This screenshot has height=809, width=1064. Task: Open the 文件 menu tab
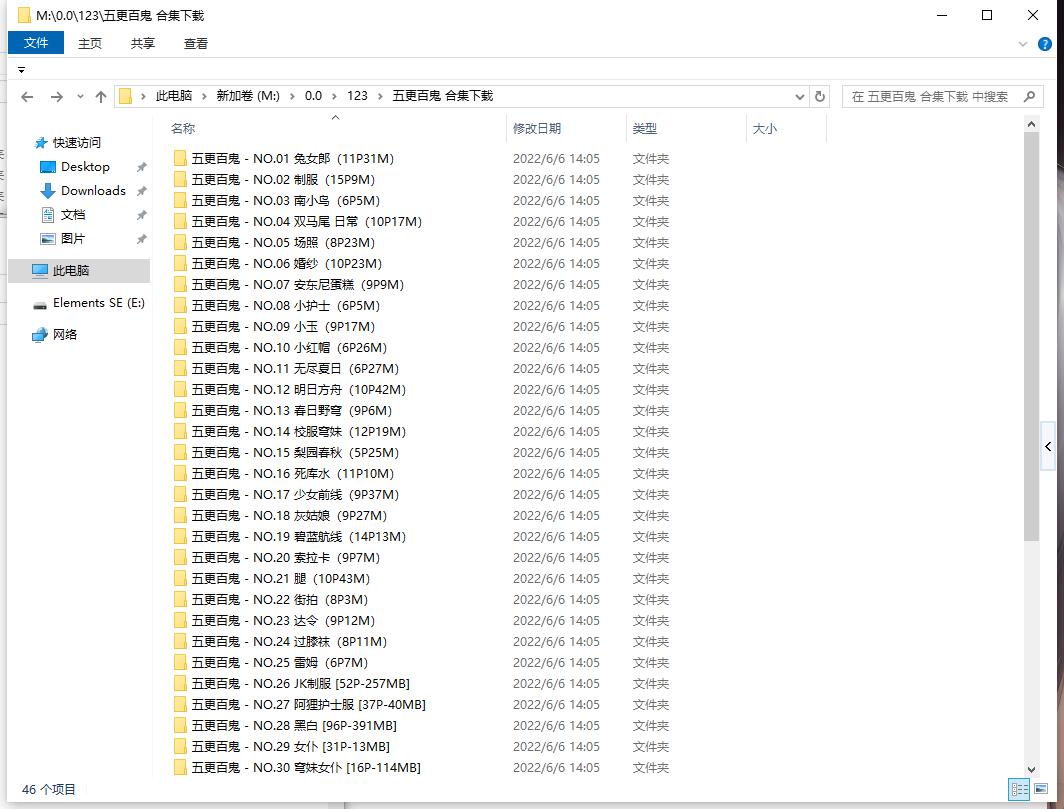coord(36,43)
